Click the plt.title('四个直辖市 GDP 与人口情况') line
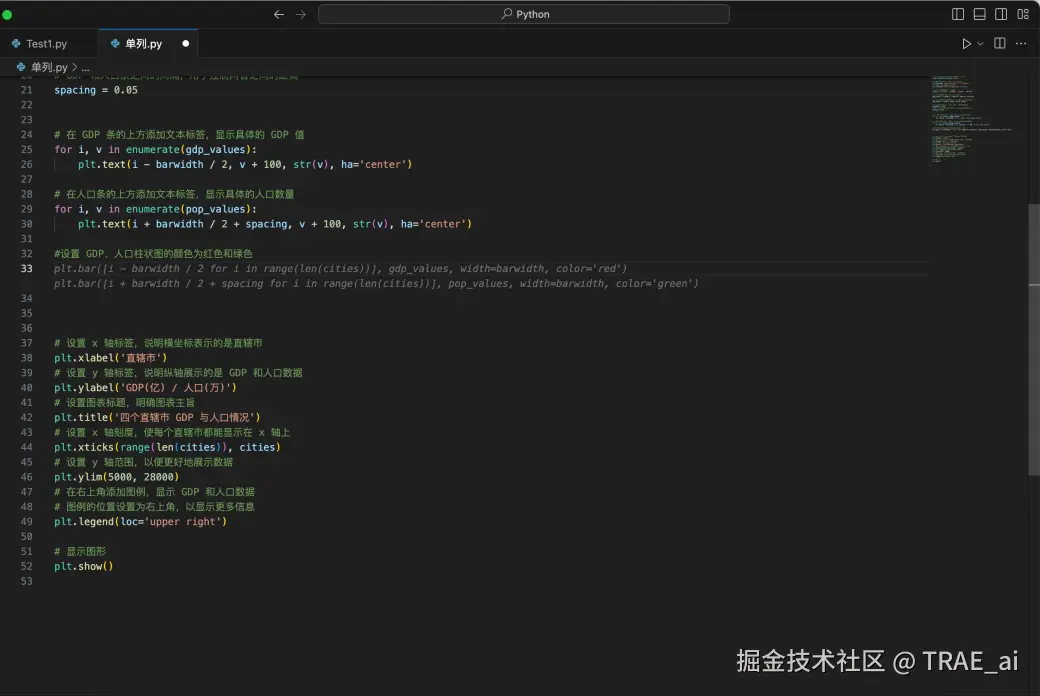This screenshot has height=696, width=1040. 157,417
